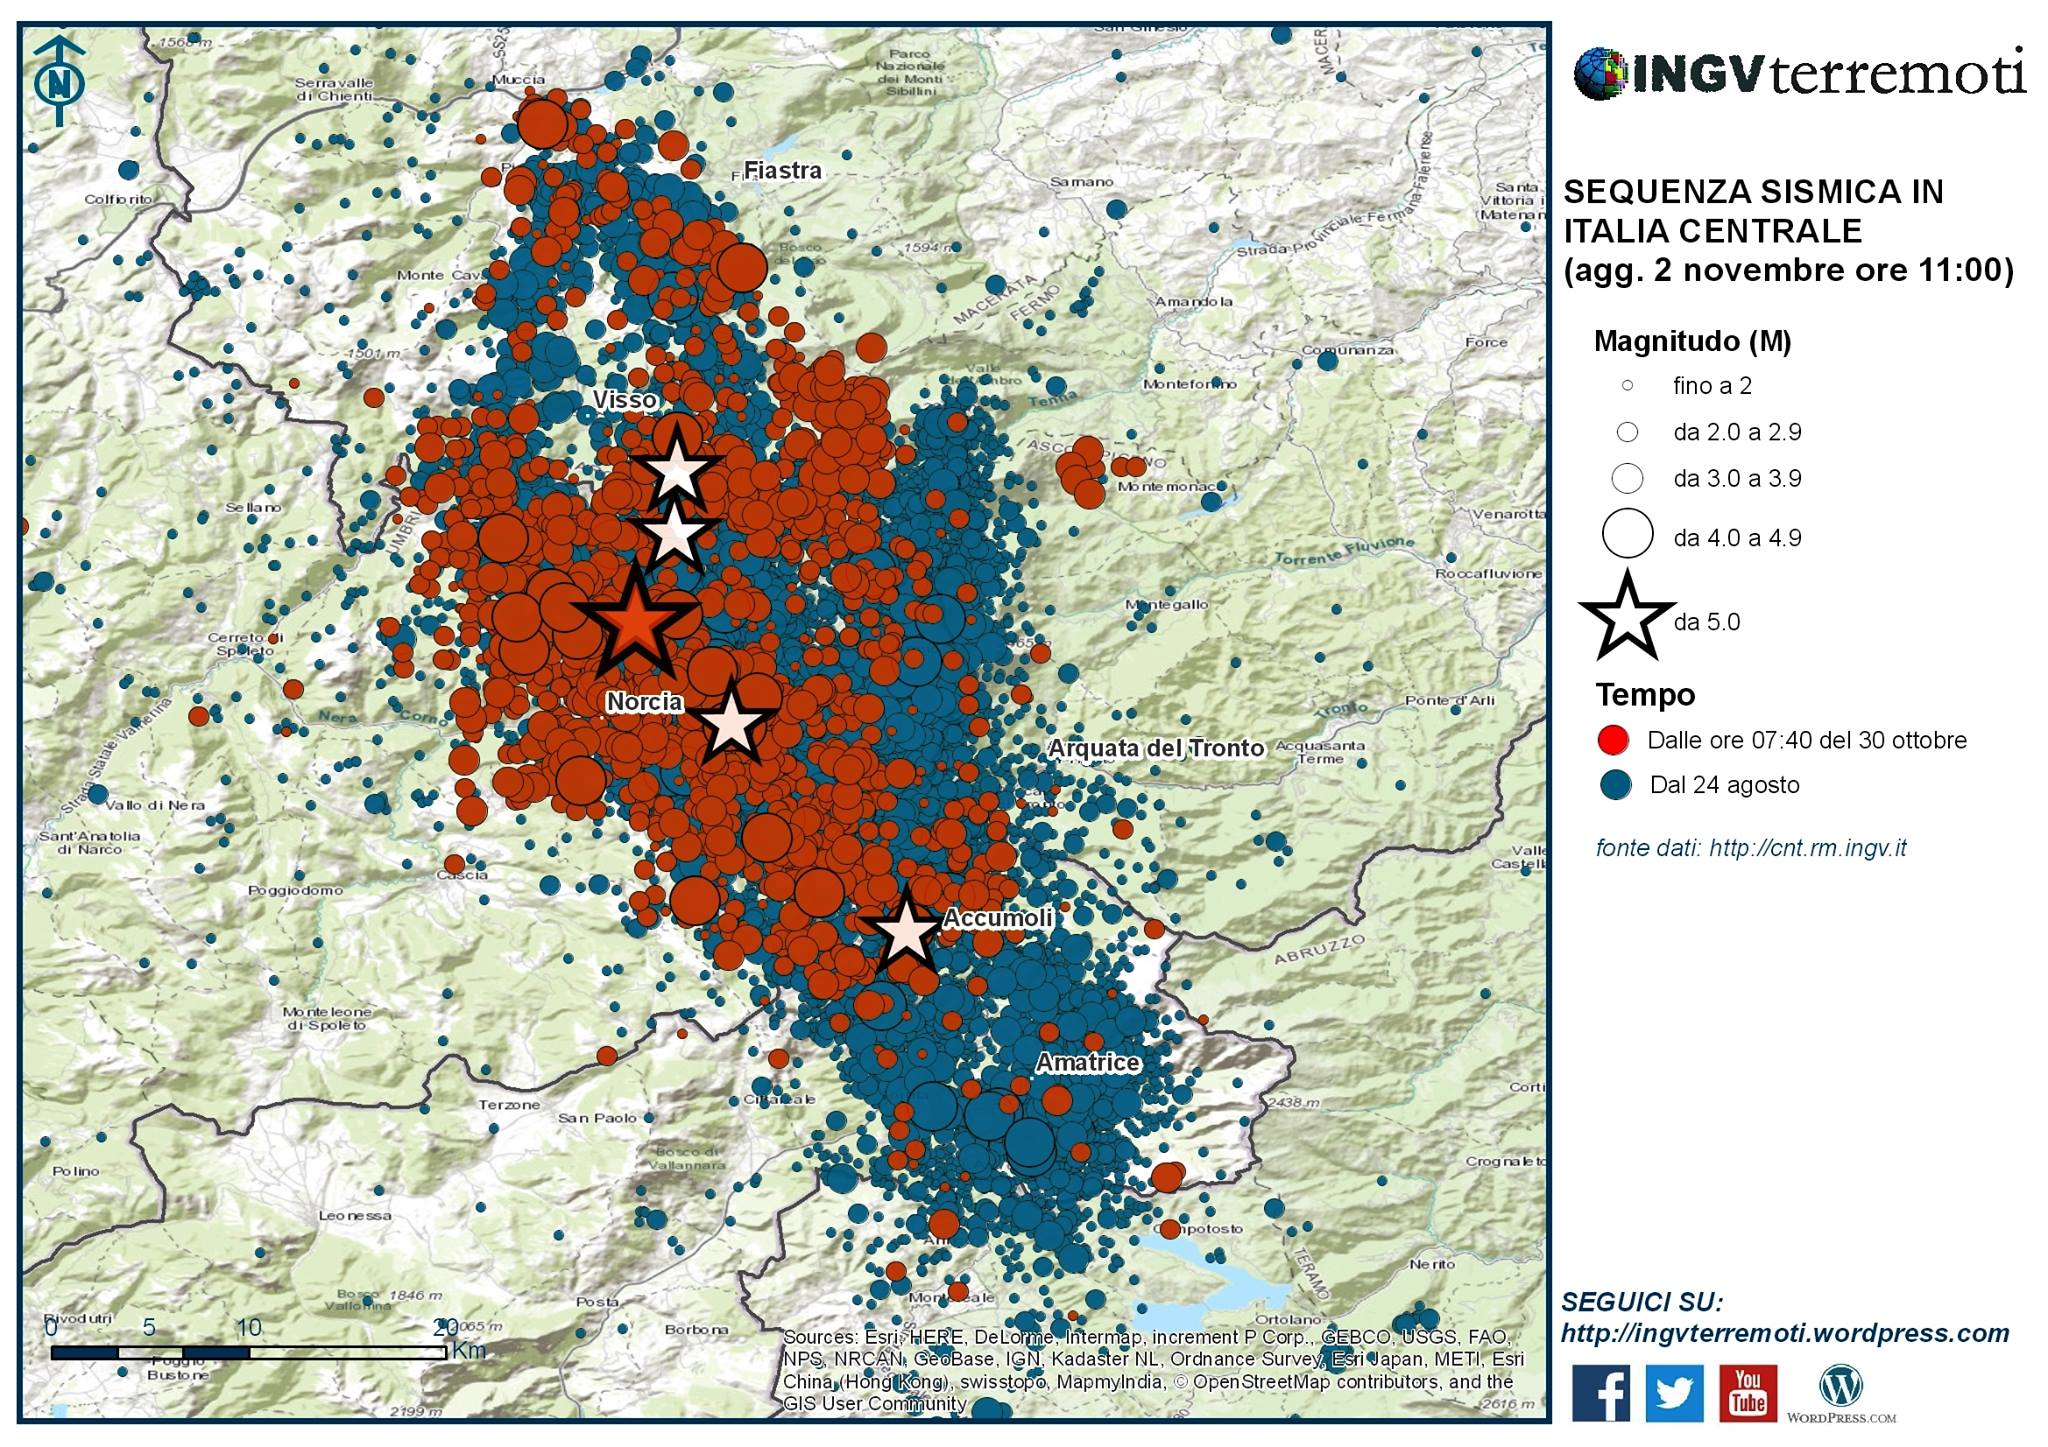Click the large red star near Norcia

click(x=634, y=622)
